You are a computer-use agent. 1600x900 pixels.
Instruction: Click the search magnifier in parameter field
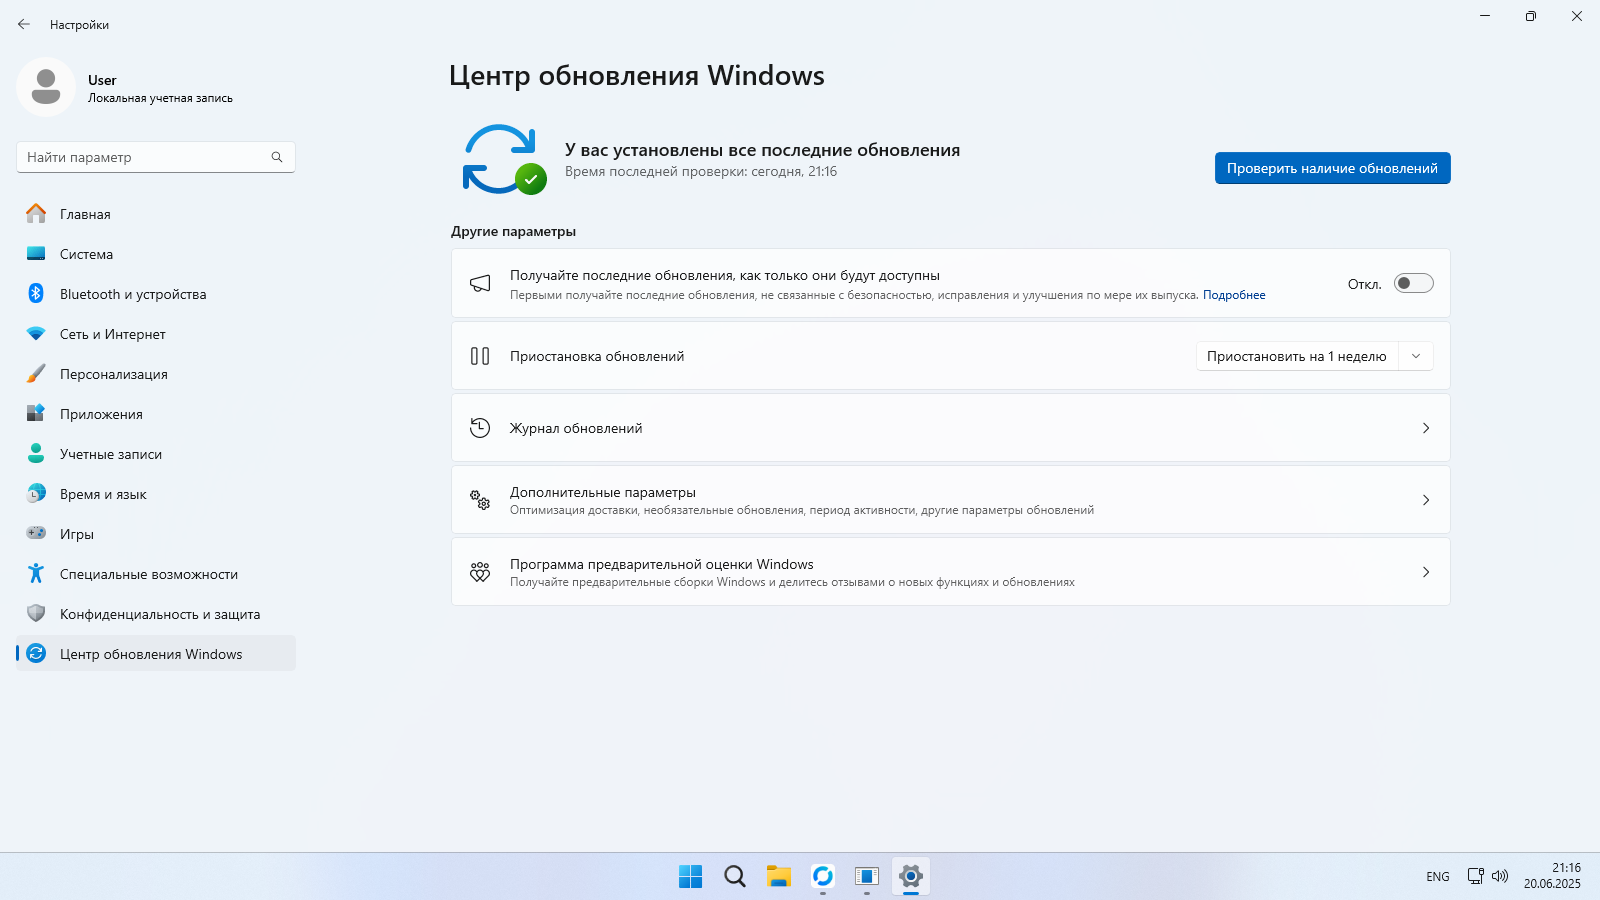[277, 157]
